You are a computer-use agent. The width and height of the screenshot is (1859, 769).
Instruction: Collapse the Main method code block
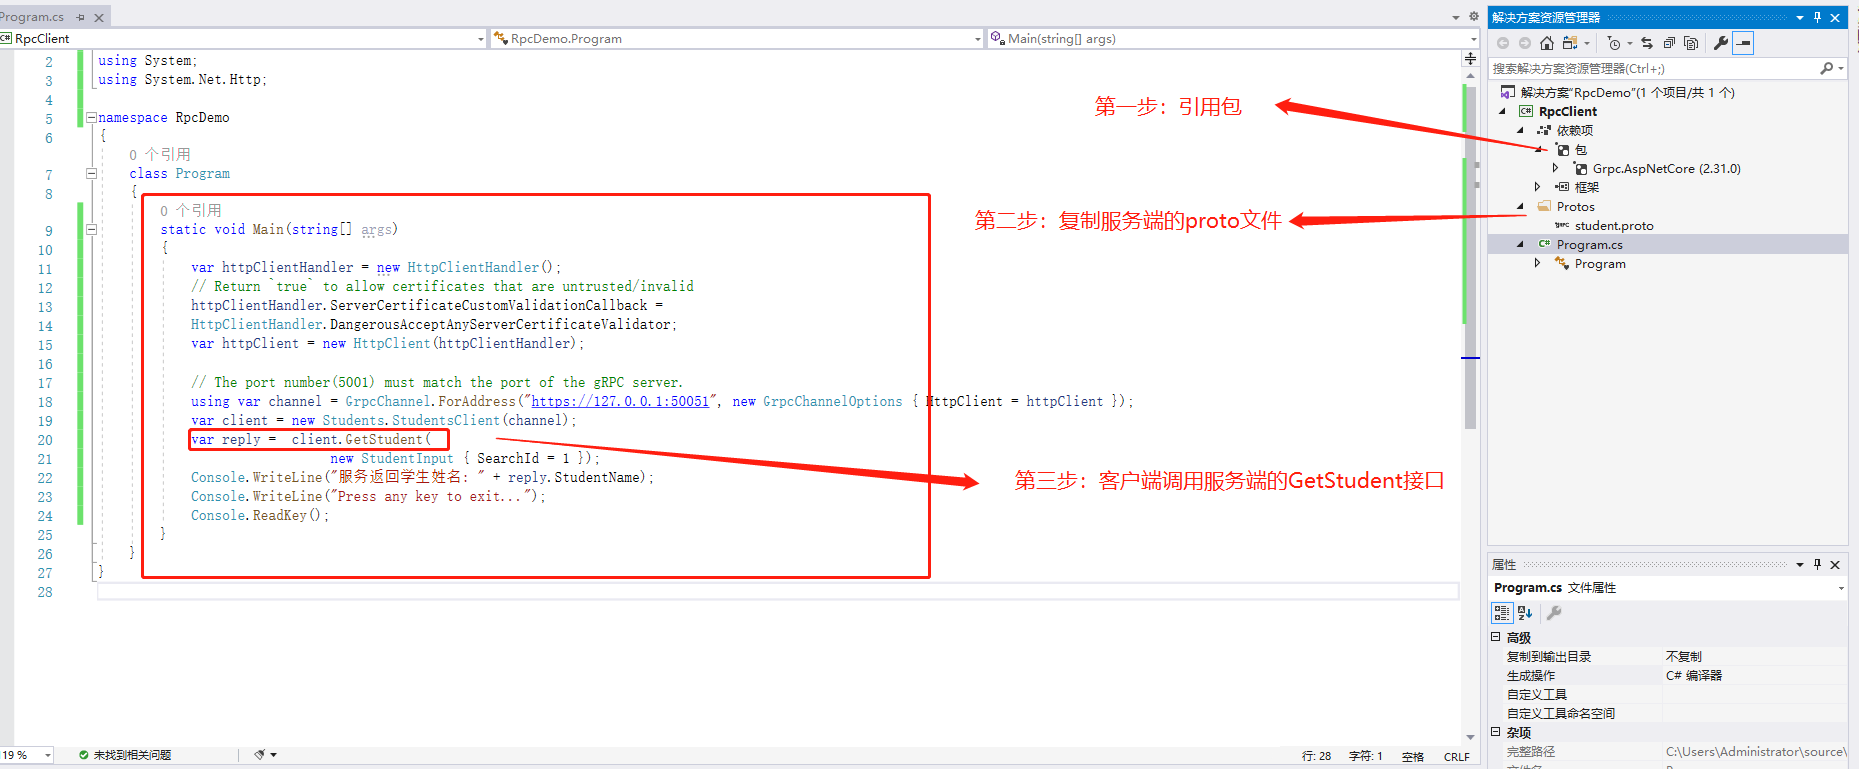91,229
